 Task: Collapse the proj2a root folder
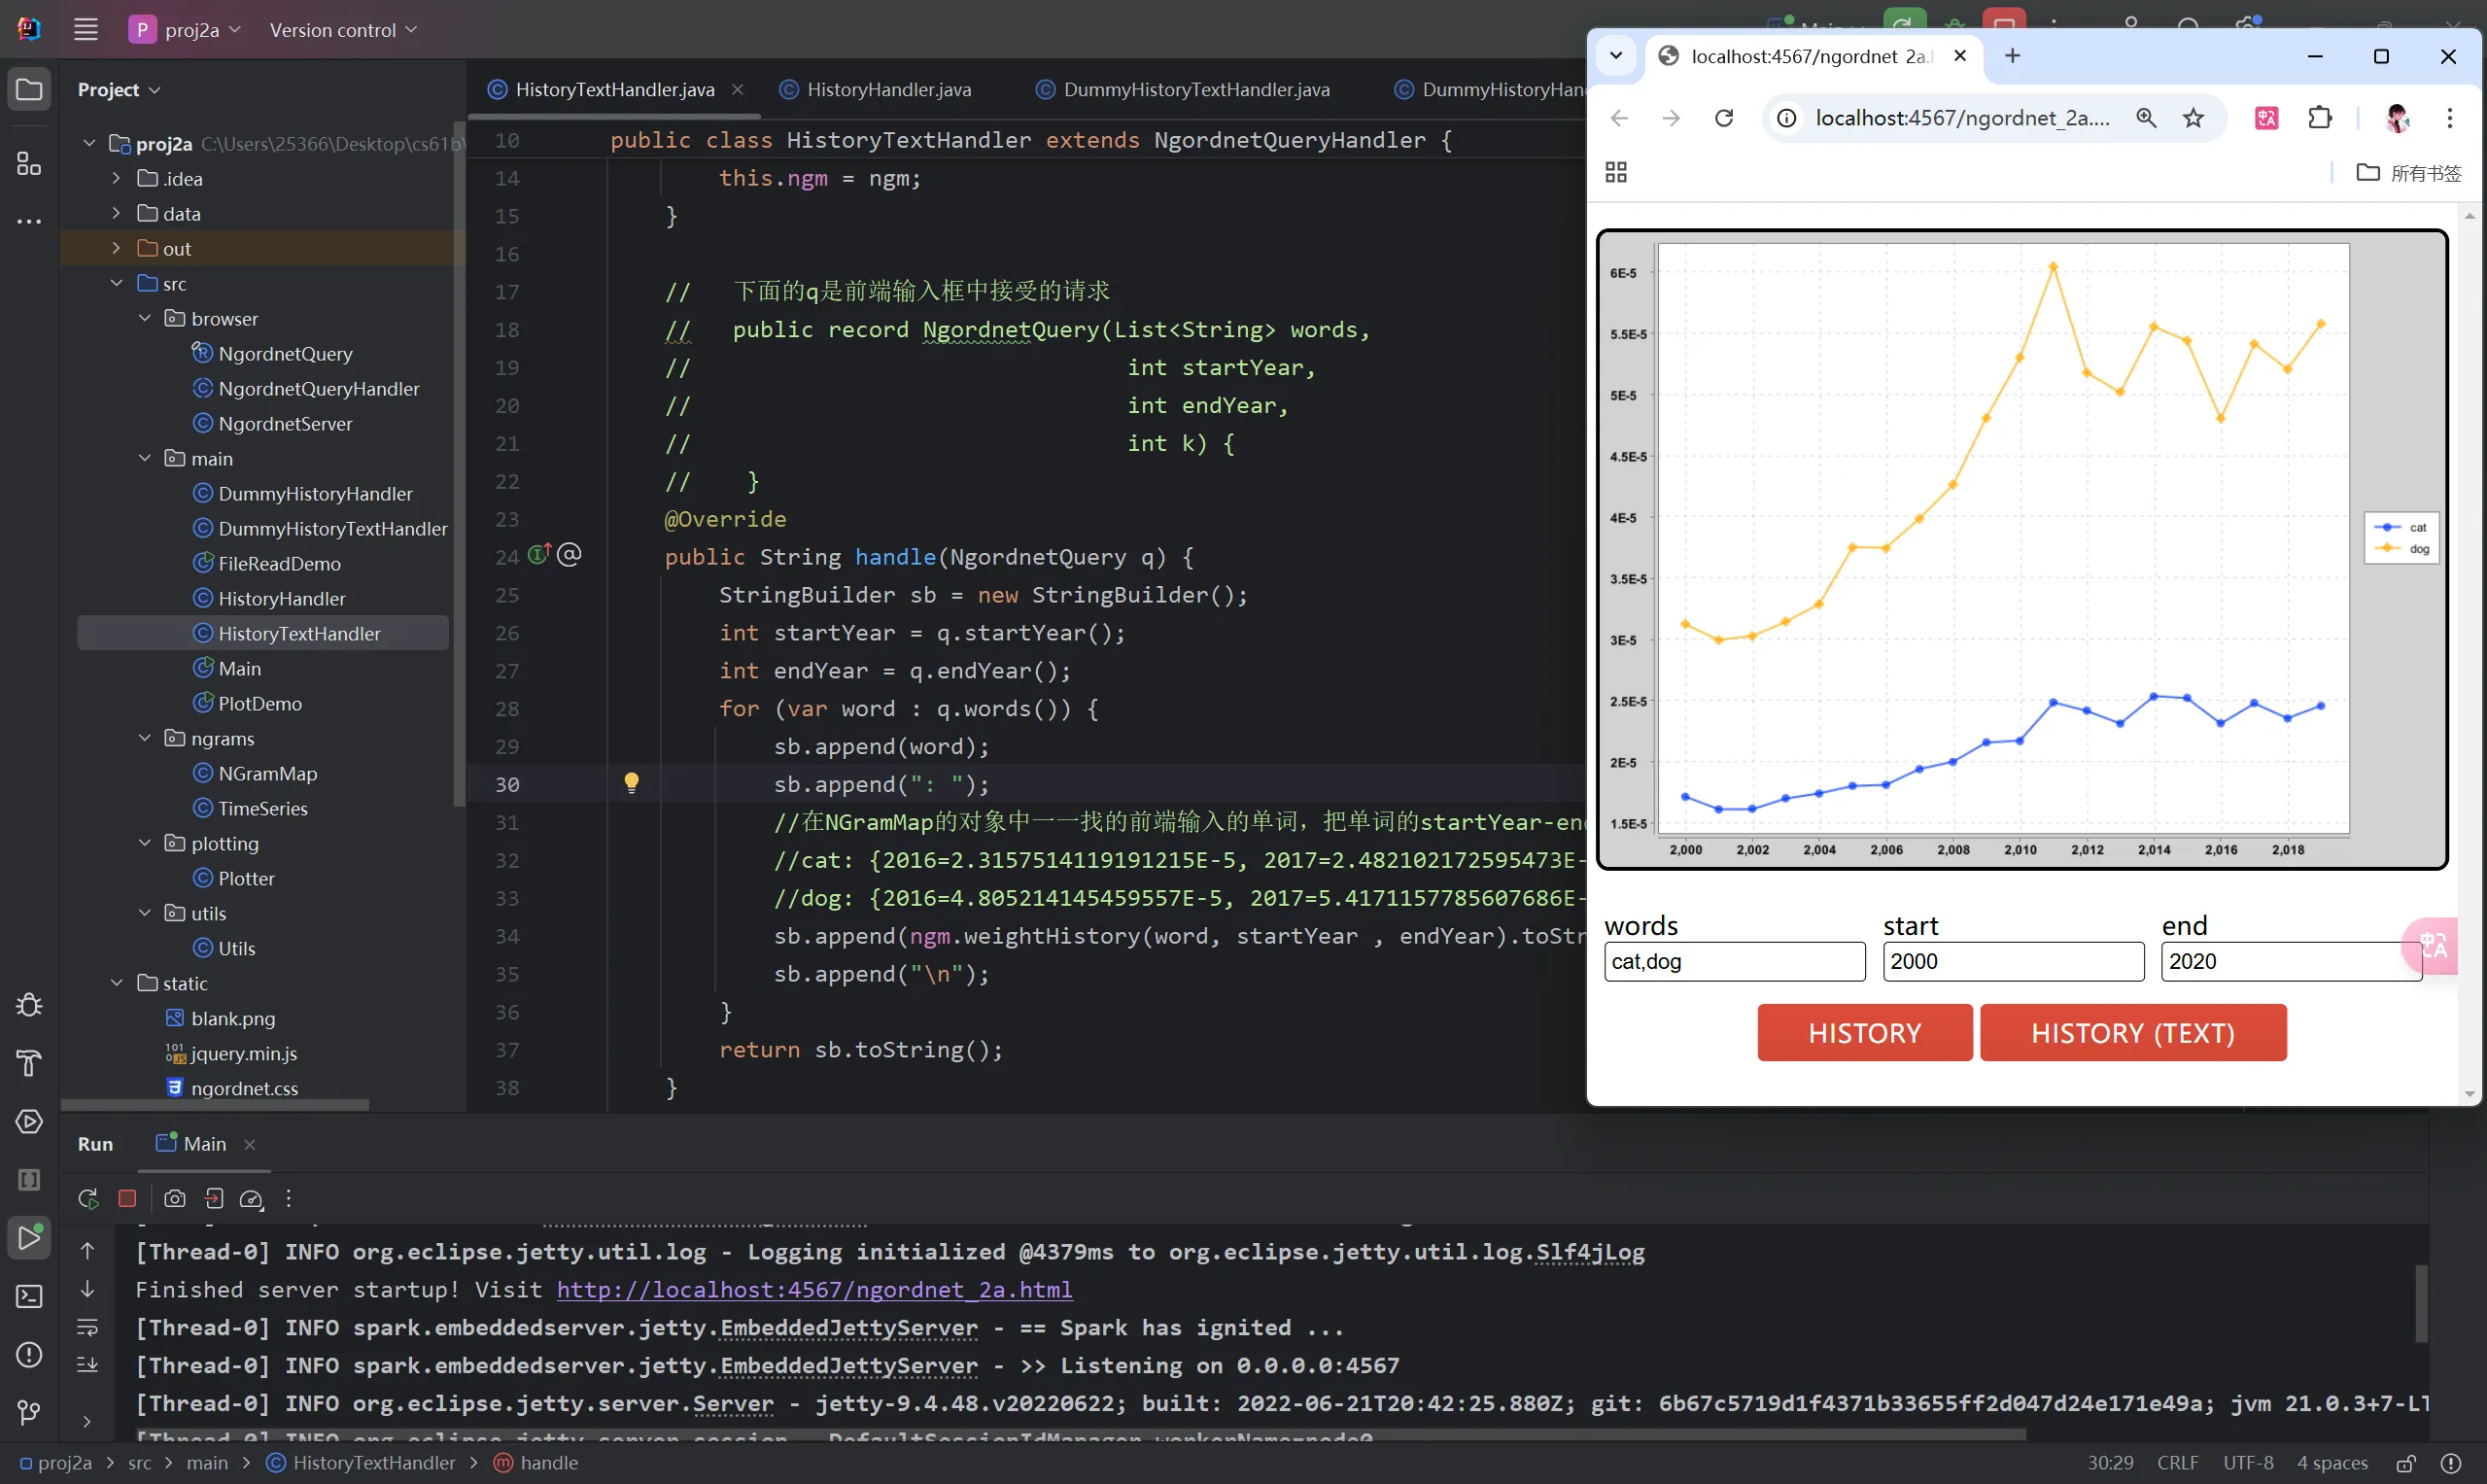pyautogui.click(x=89, y=143)
